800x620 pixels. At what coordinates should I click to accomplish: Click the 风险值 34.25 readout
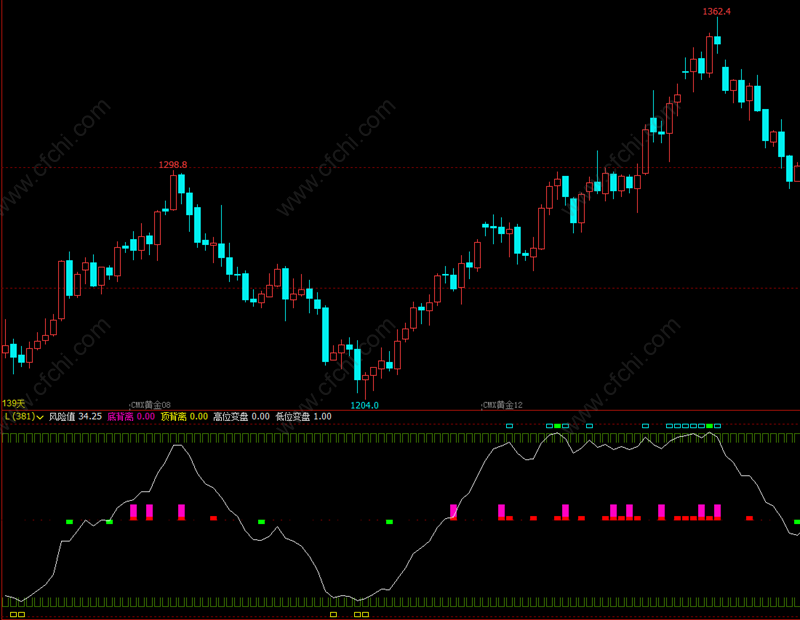tap(76, 416)
